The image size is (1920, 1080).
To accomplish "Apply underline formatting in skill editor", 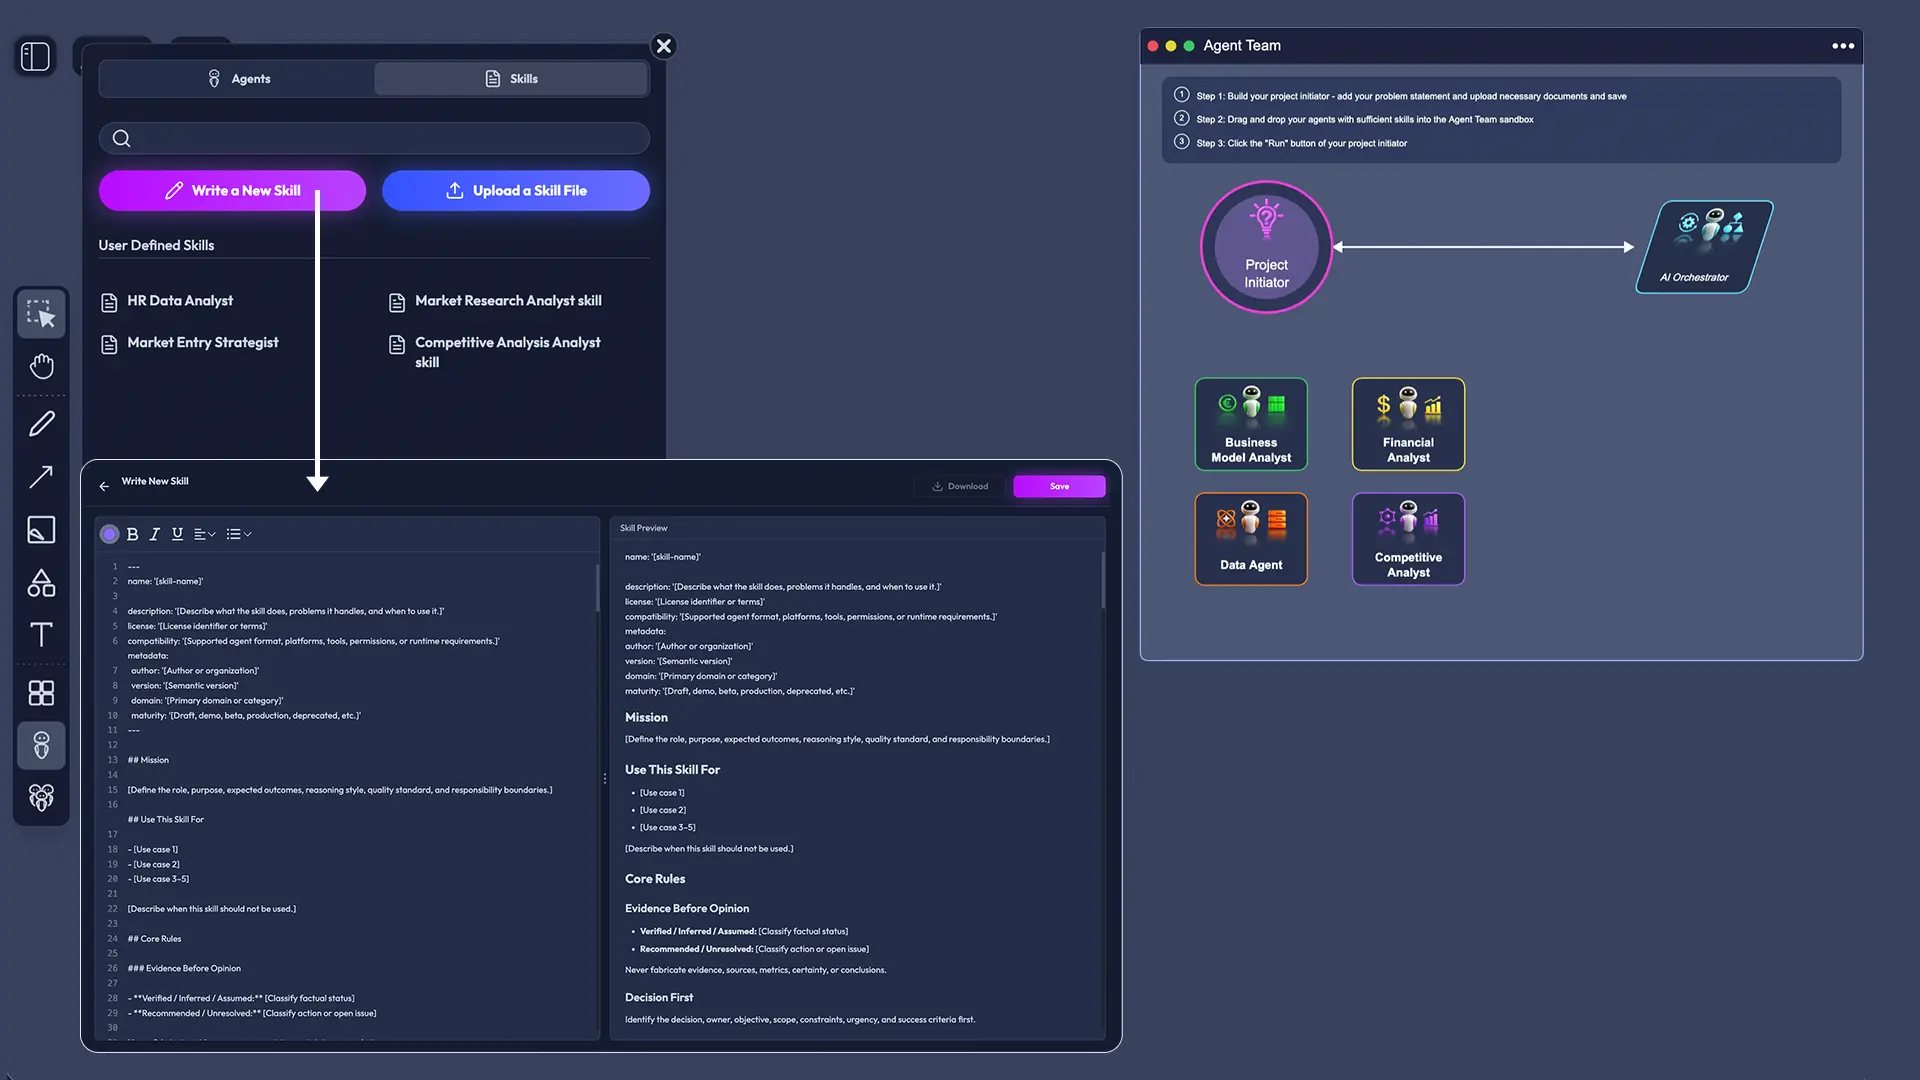I will (x=177, y=534).
